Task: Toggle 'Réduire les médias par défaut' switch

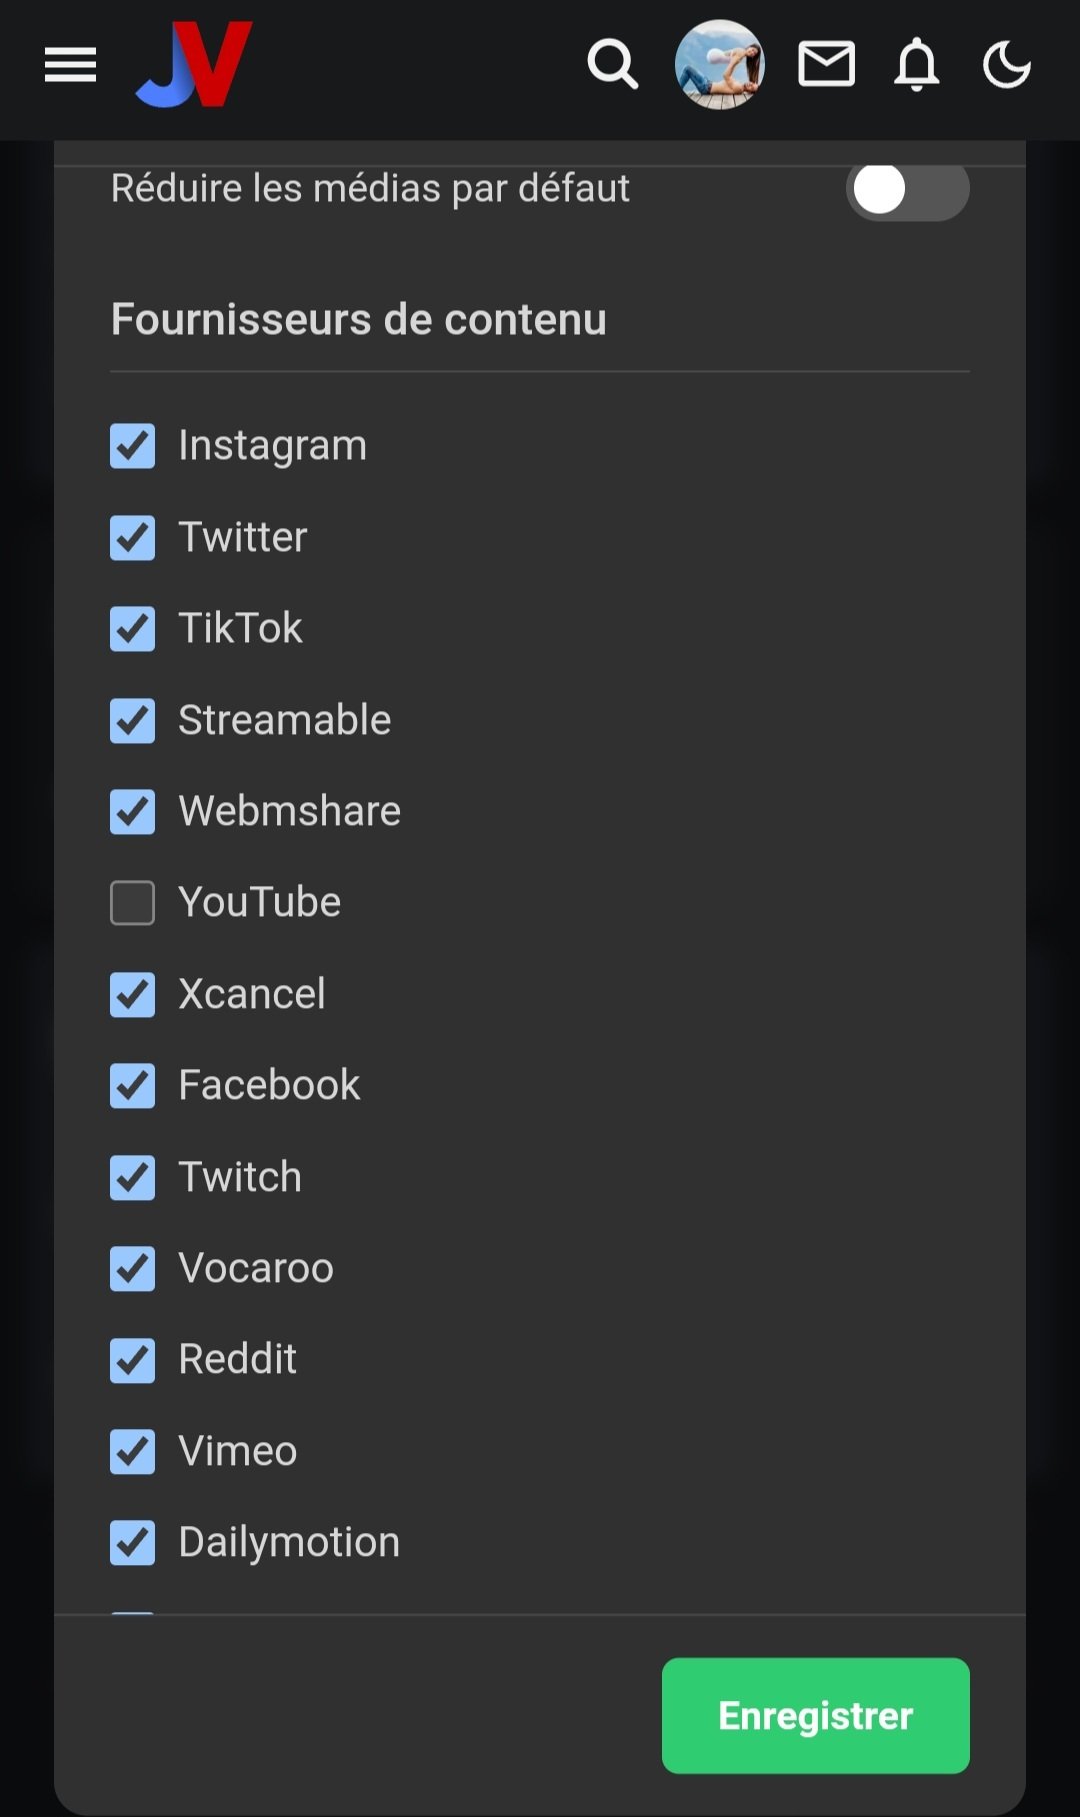Action: [x=907, y=190]
